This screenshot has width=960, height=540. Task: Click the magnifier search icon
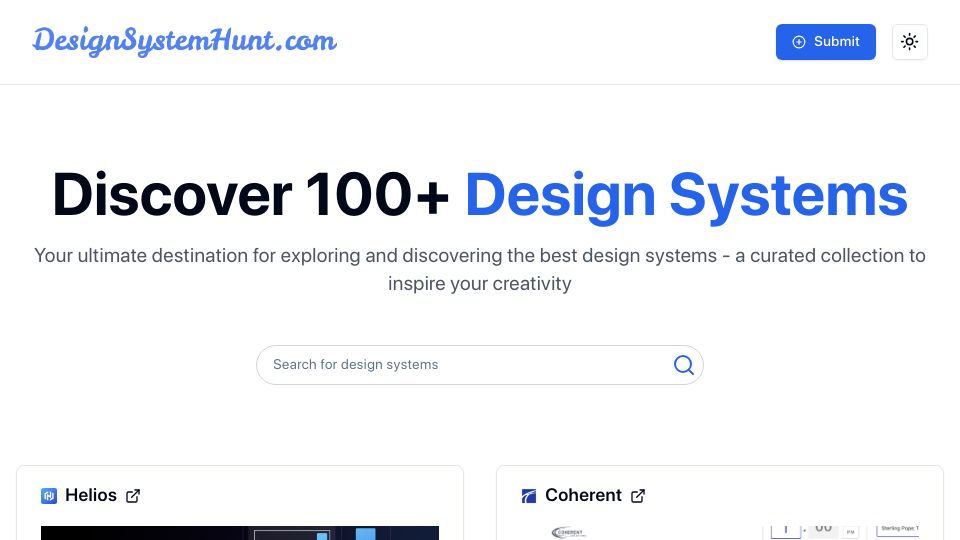click(683, 365)
